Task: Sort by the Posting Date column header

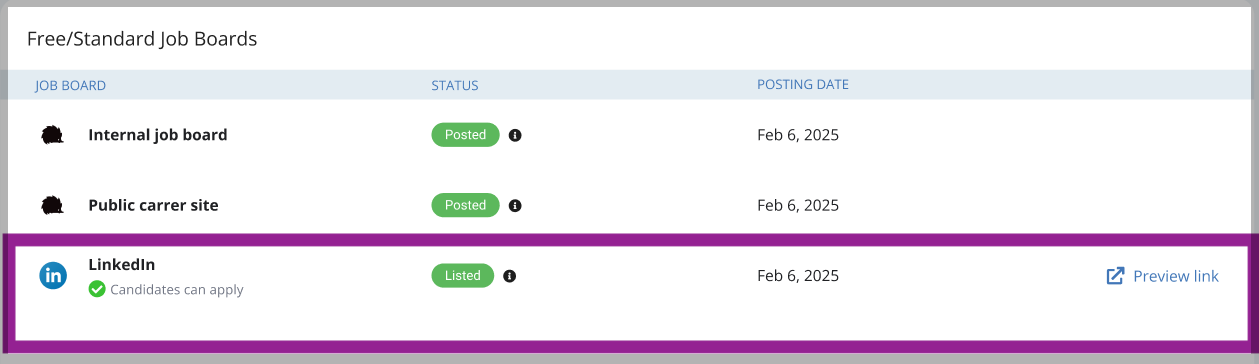Action: [x=803, y=84]
